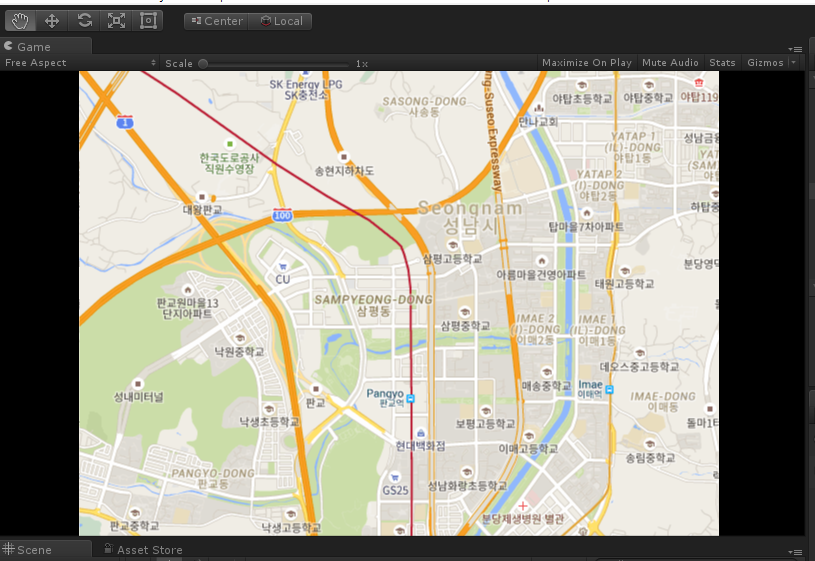Click the red cross hospital icon
Screen dimensions: 815x561
pos(523,506)
